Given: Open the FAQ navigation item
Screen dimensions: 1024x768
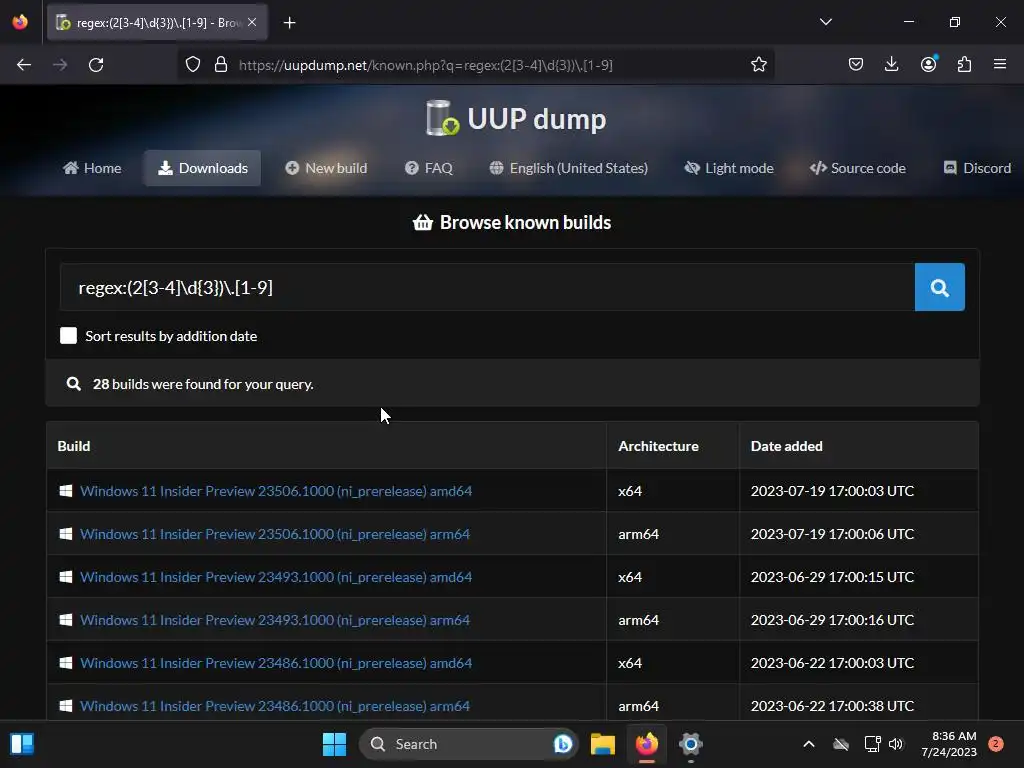Looking at the screenshot, I should pos(428,168).
